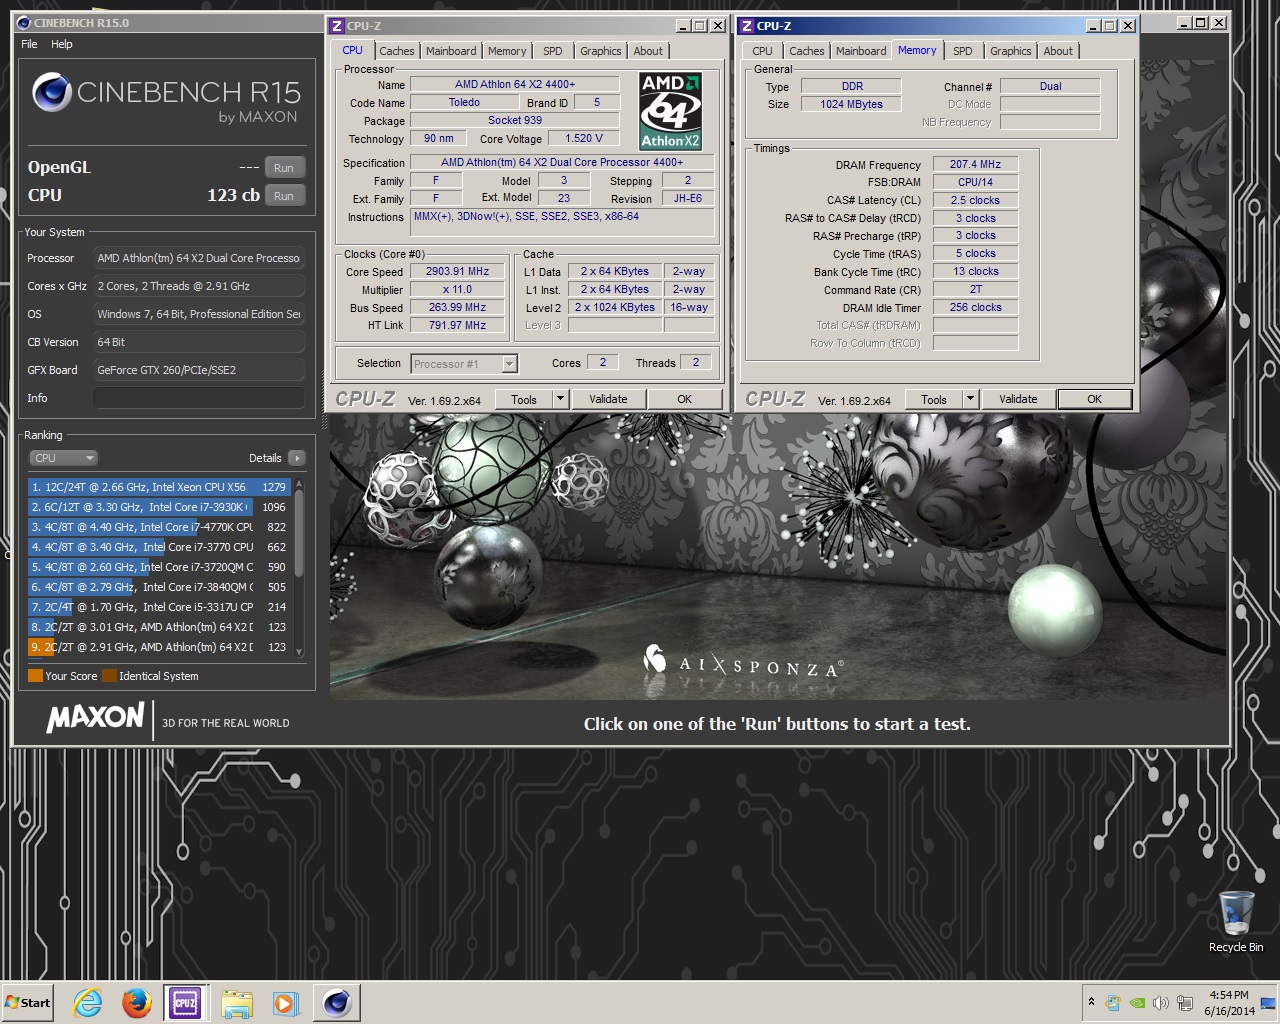
Task: Open Mainboard tab in right CPU-Z window
Action: coord(861,51)
